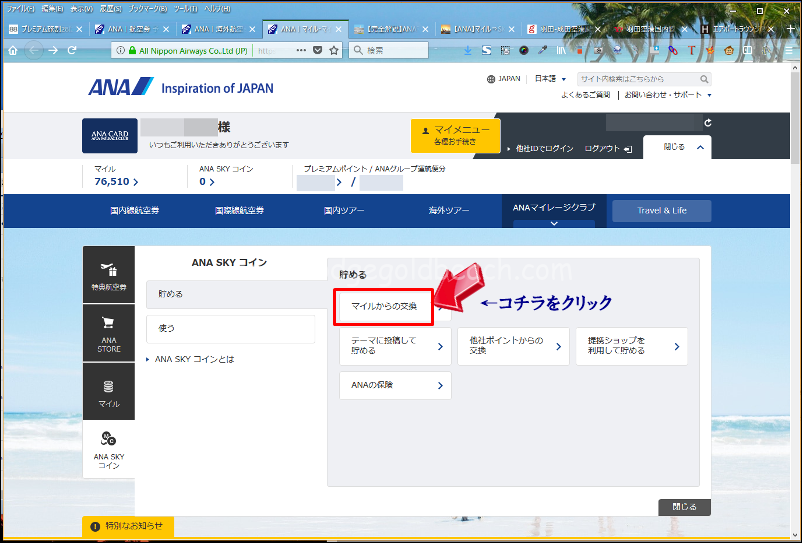Open the Firefox library icon
Screen dimensions: 802x543
coord(561,50)
